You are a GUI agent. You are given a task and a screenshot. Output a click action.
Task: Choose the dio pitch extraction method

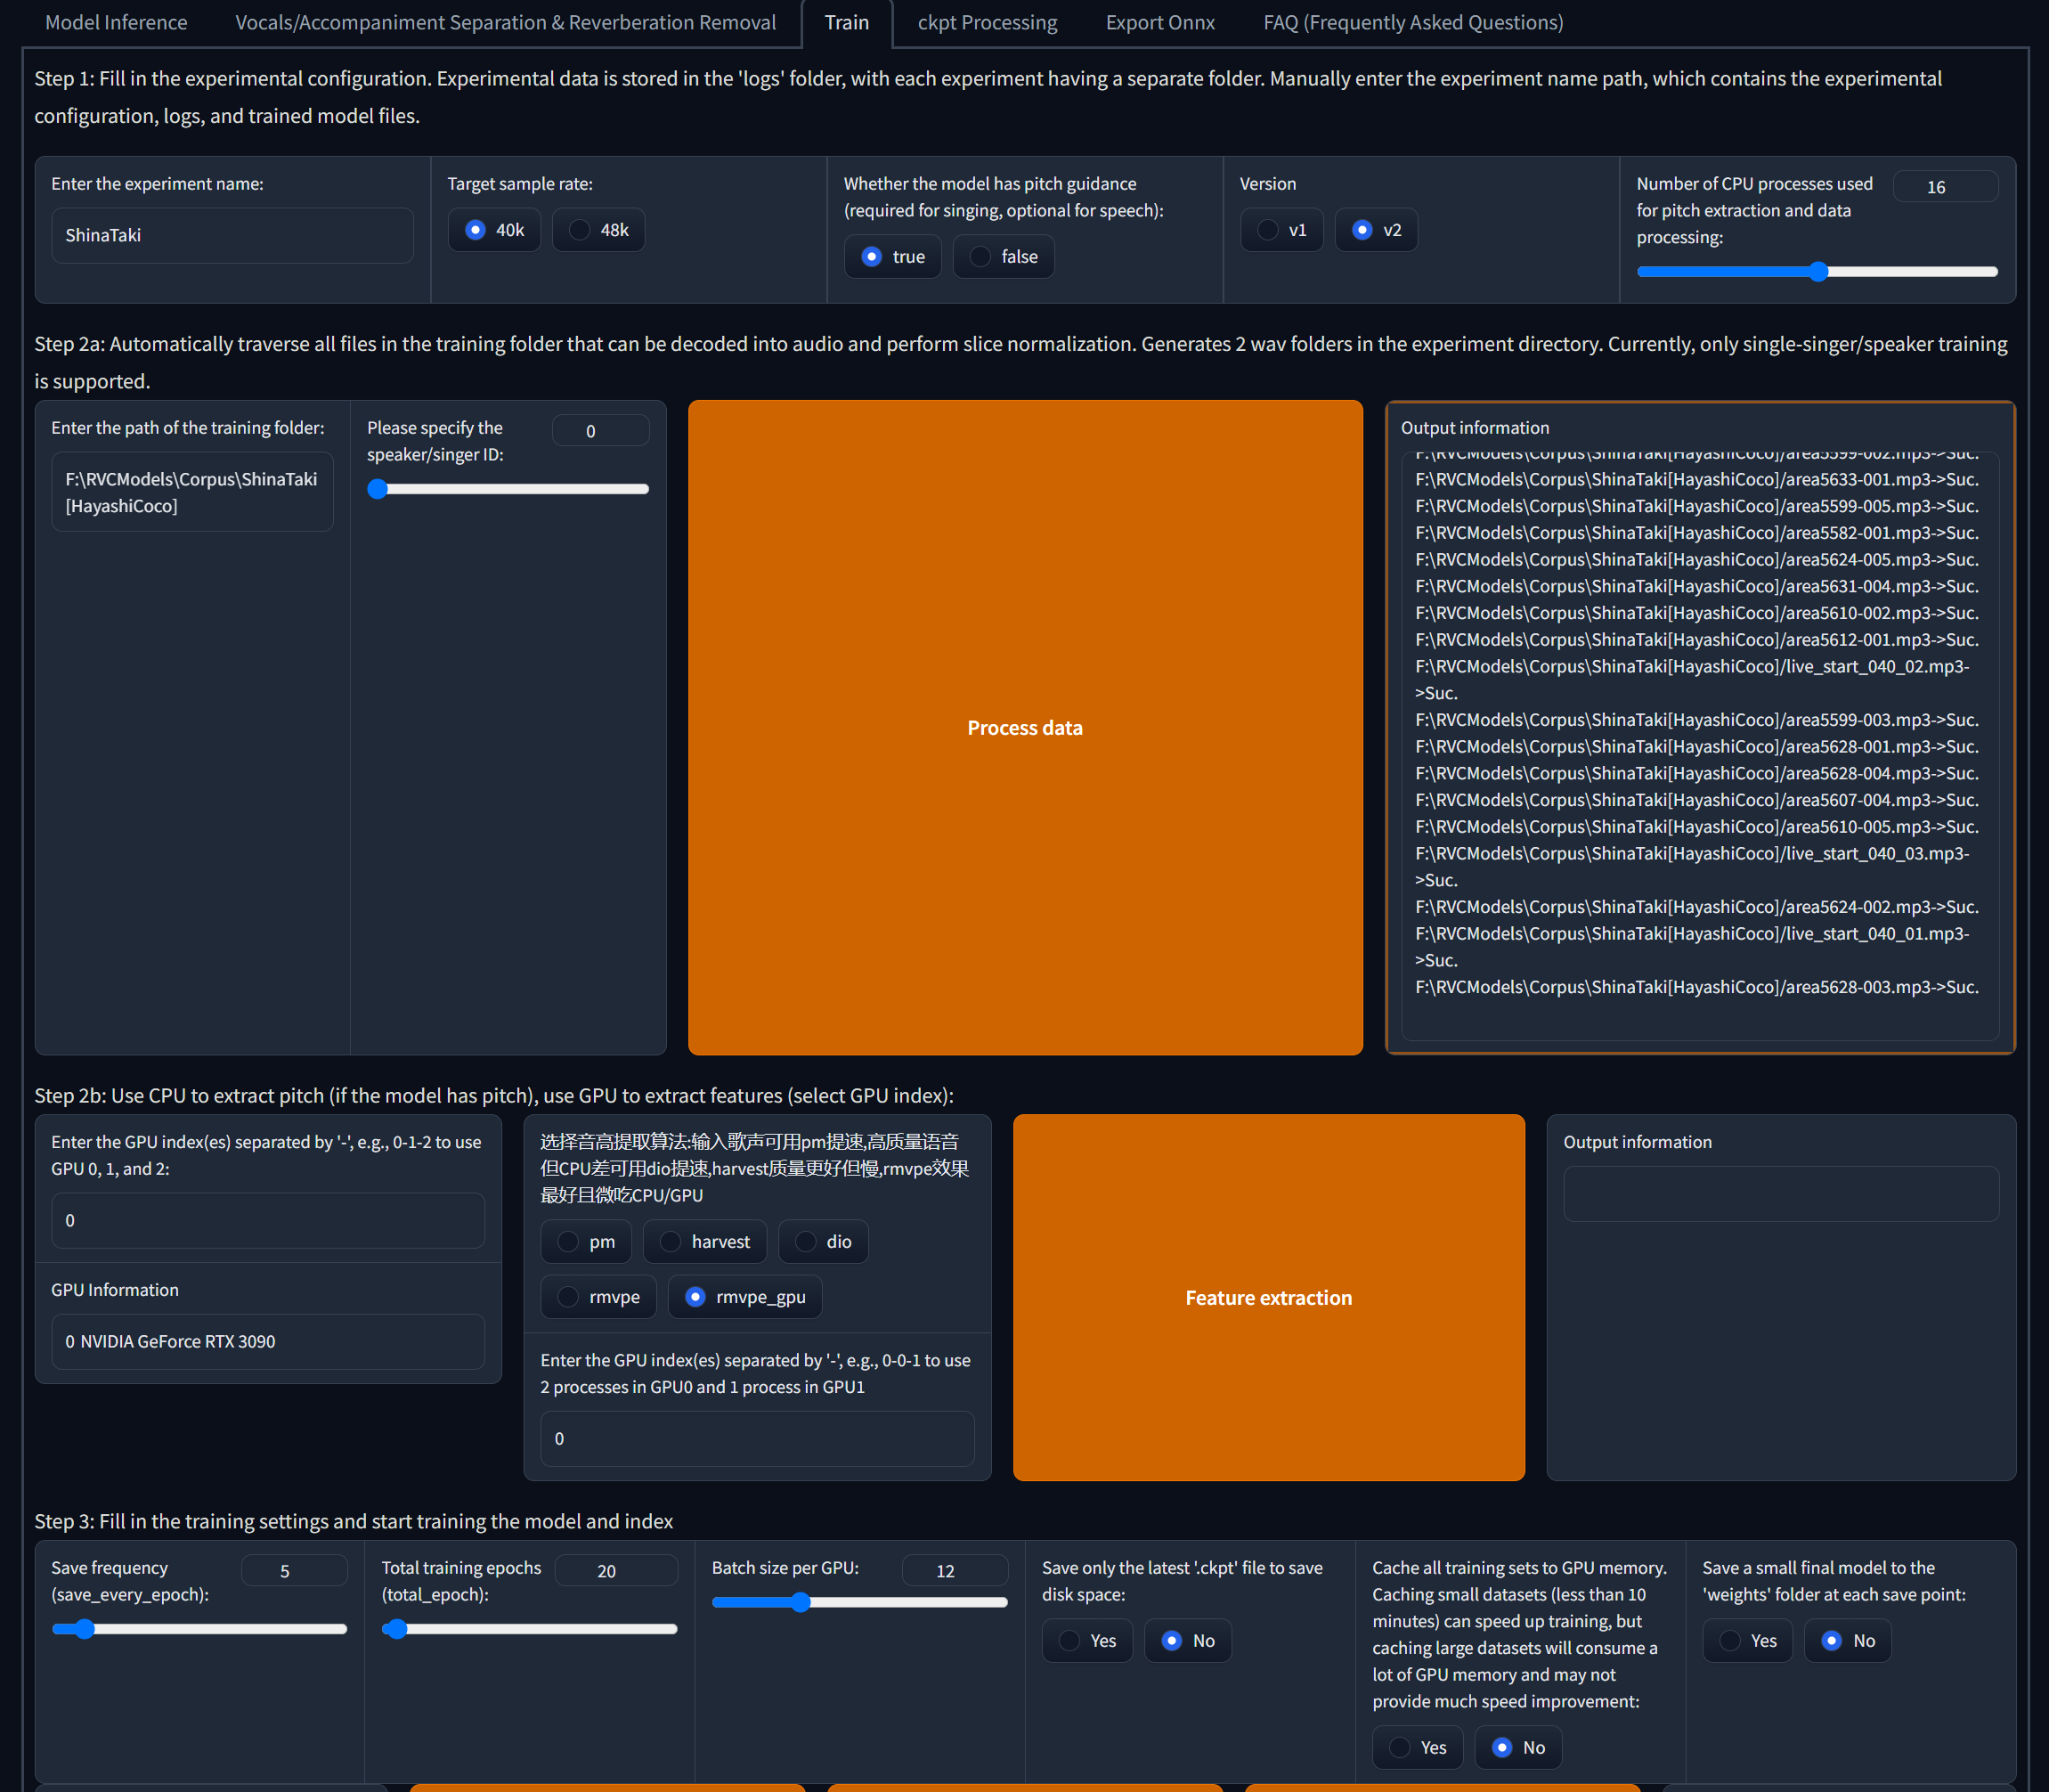(823, 1241)
